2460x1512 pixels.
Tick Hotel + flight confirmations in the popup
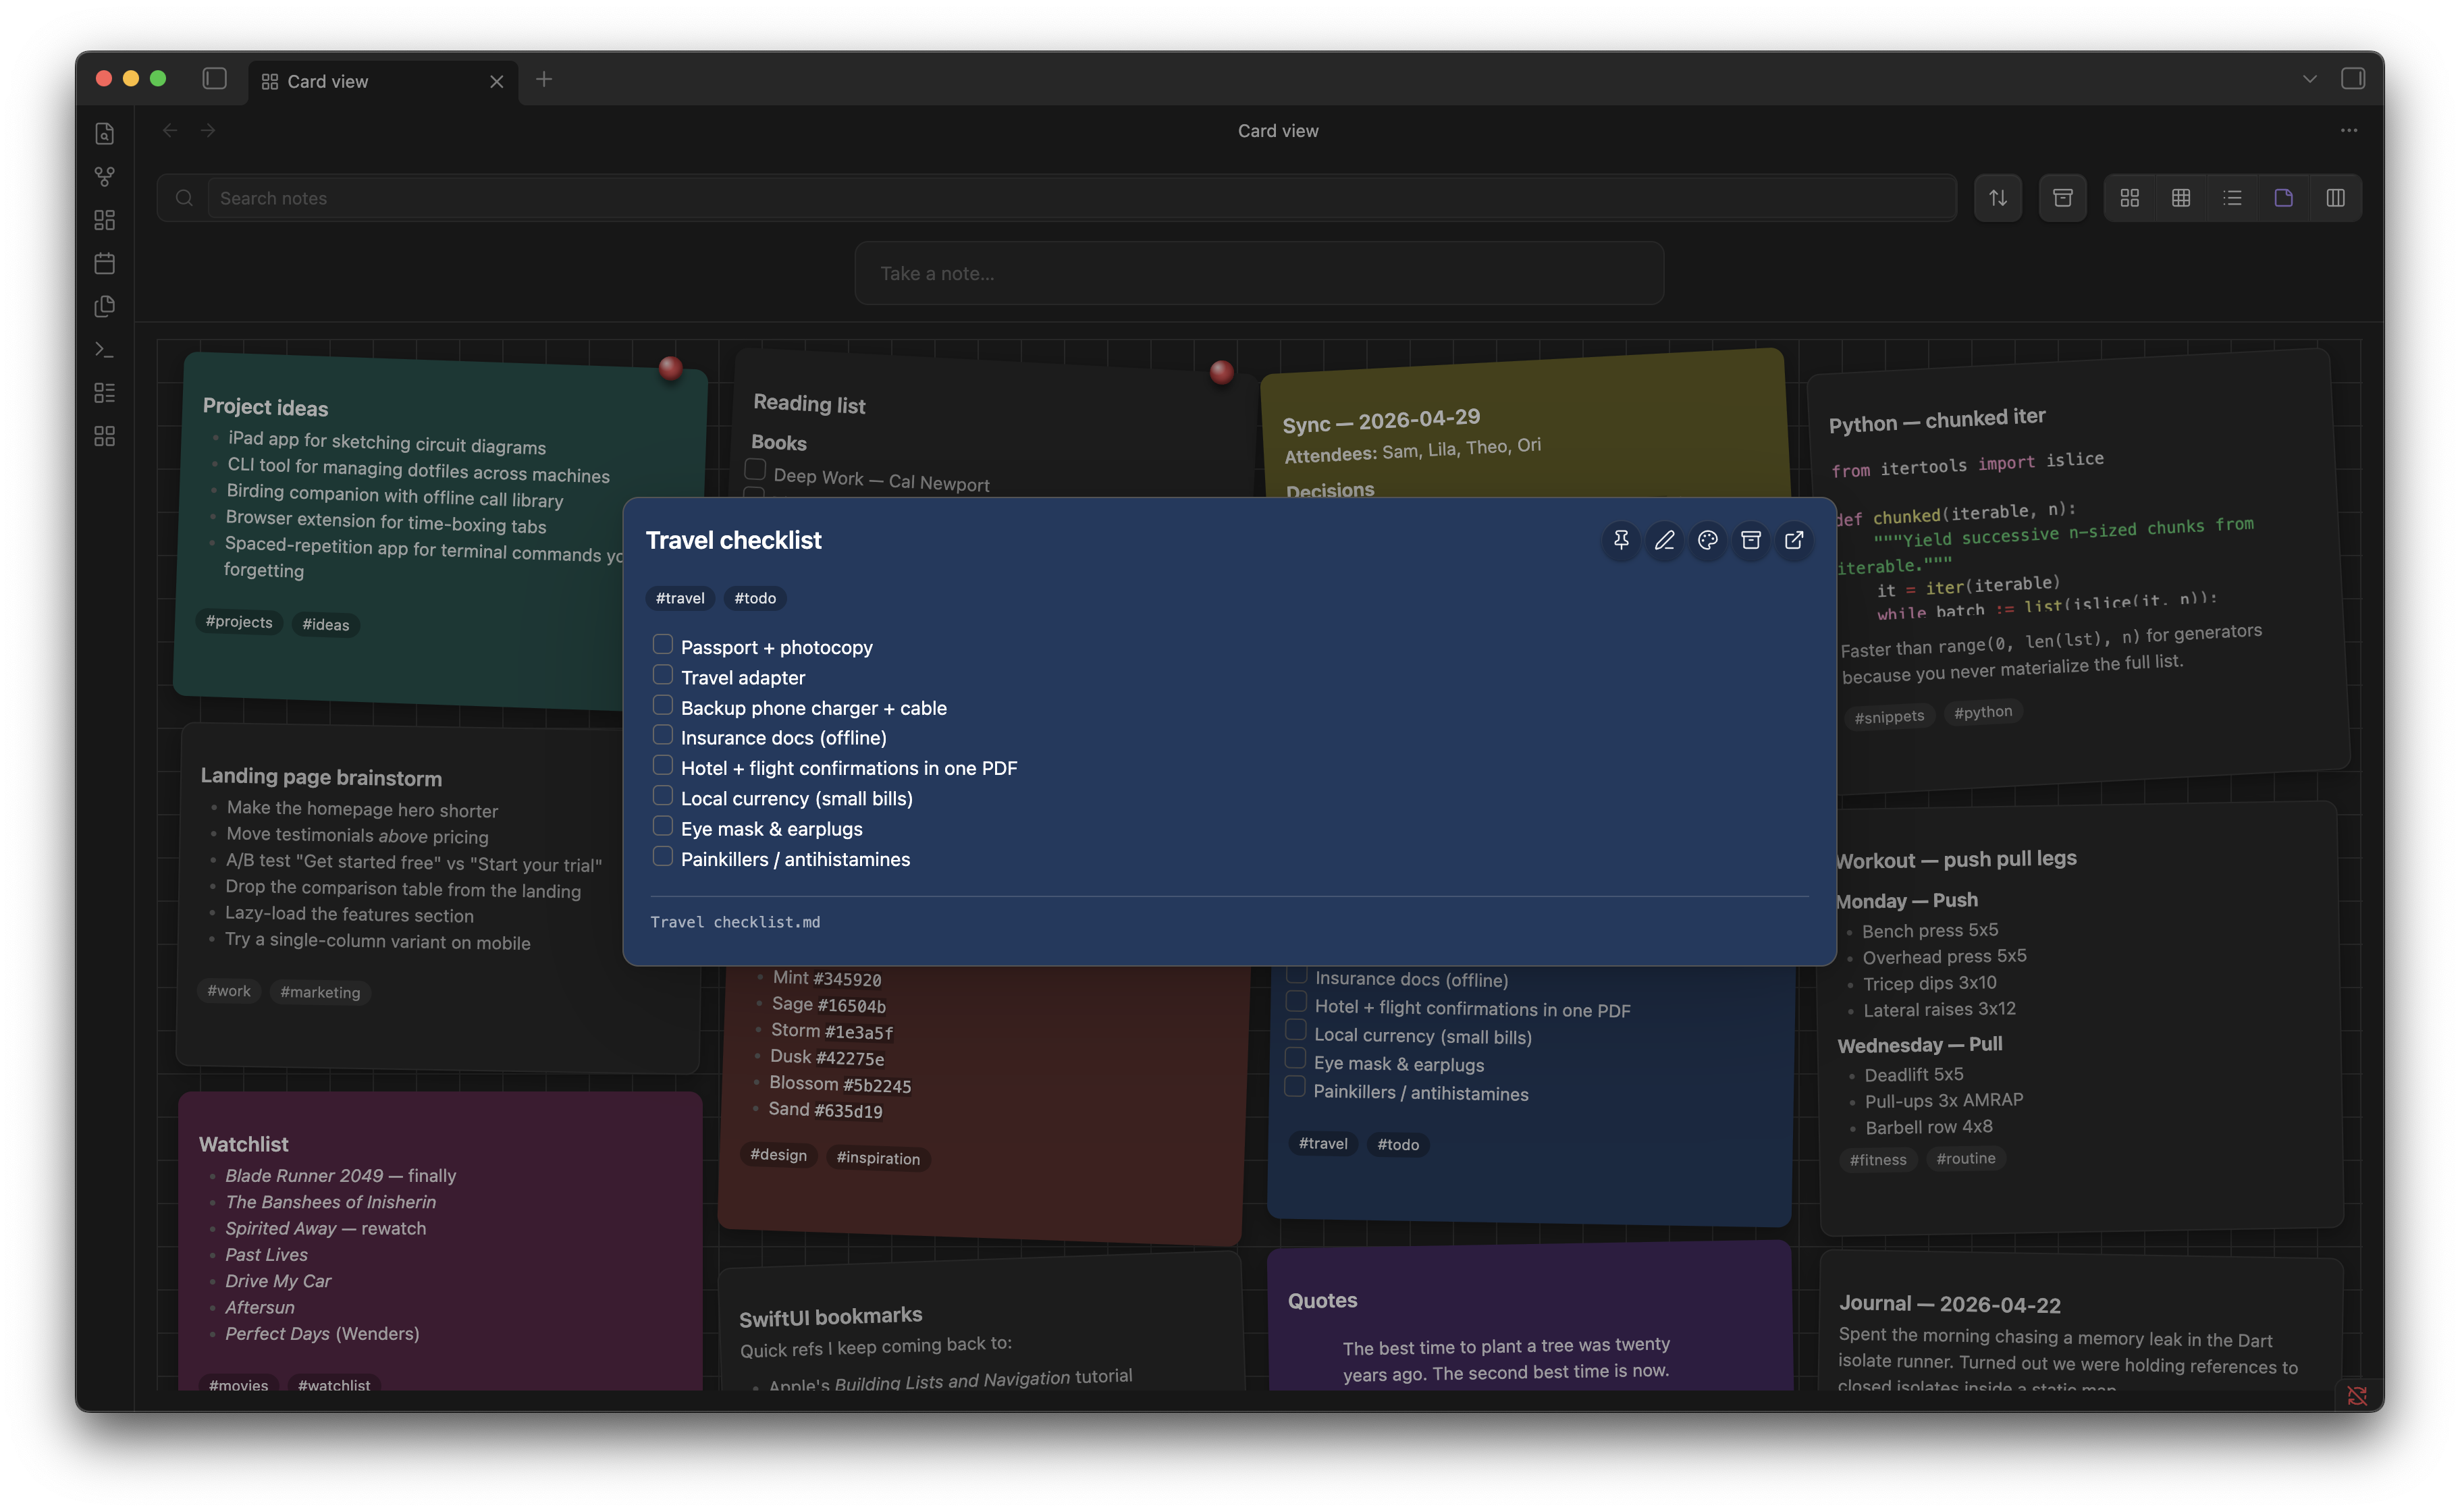click(662, 765)
